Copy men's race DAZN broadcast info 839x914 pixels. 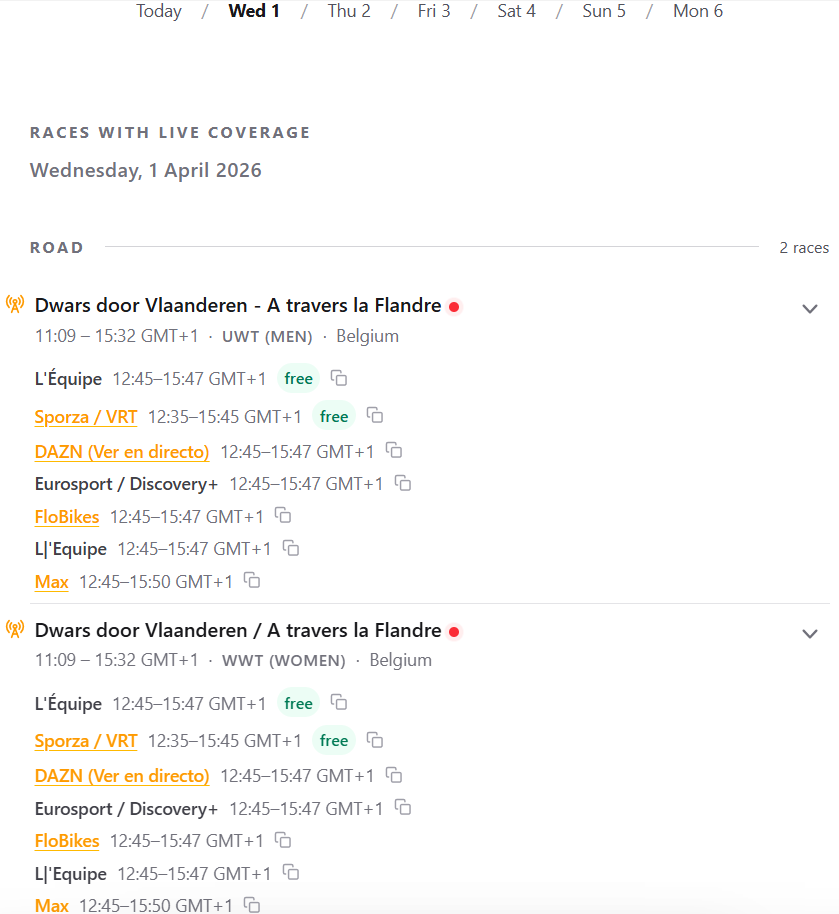(x=394, y=451)
